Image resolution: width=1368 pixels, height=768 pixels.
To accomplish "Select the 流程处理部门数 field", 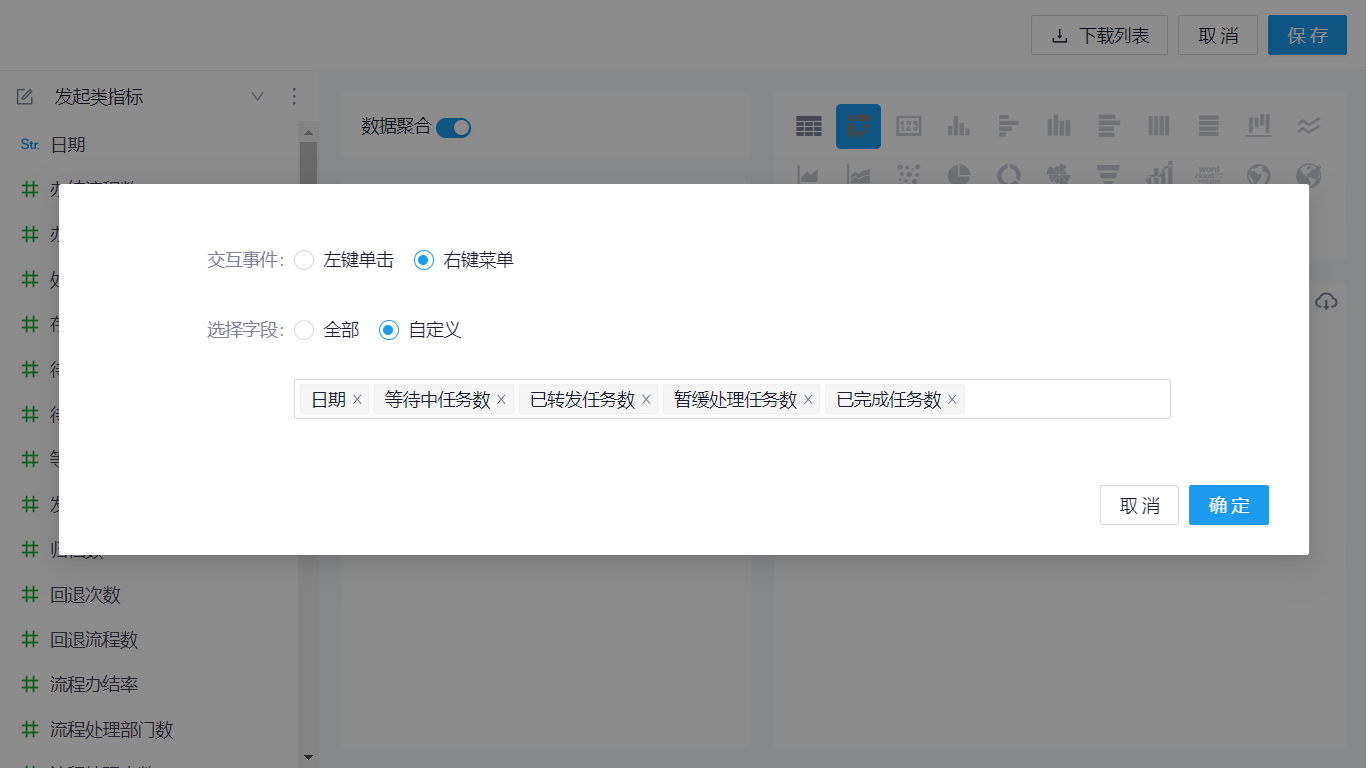I will 112,730.
